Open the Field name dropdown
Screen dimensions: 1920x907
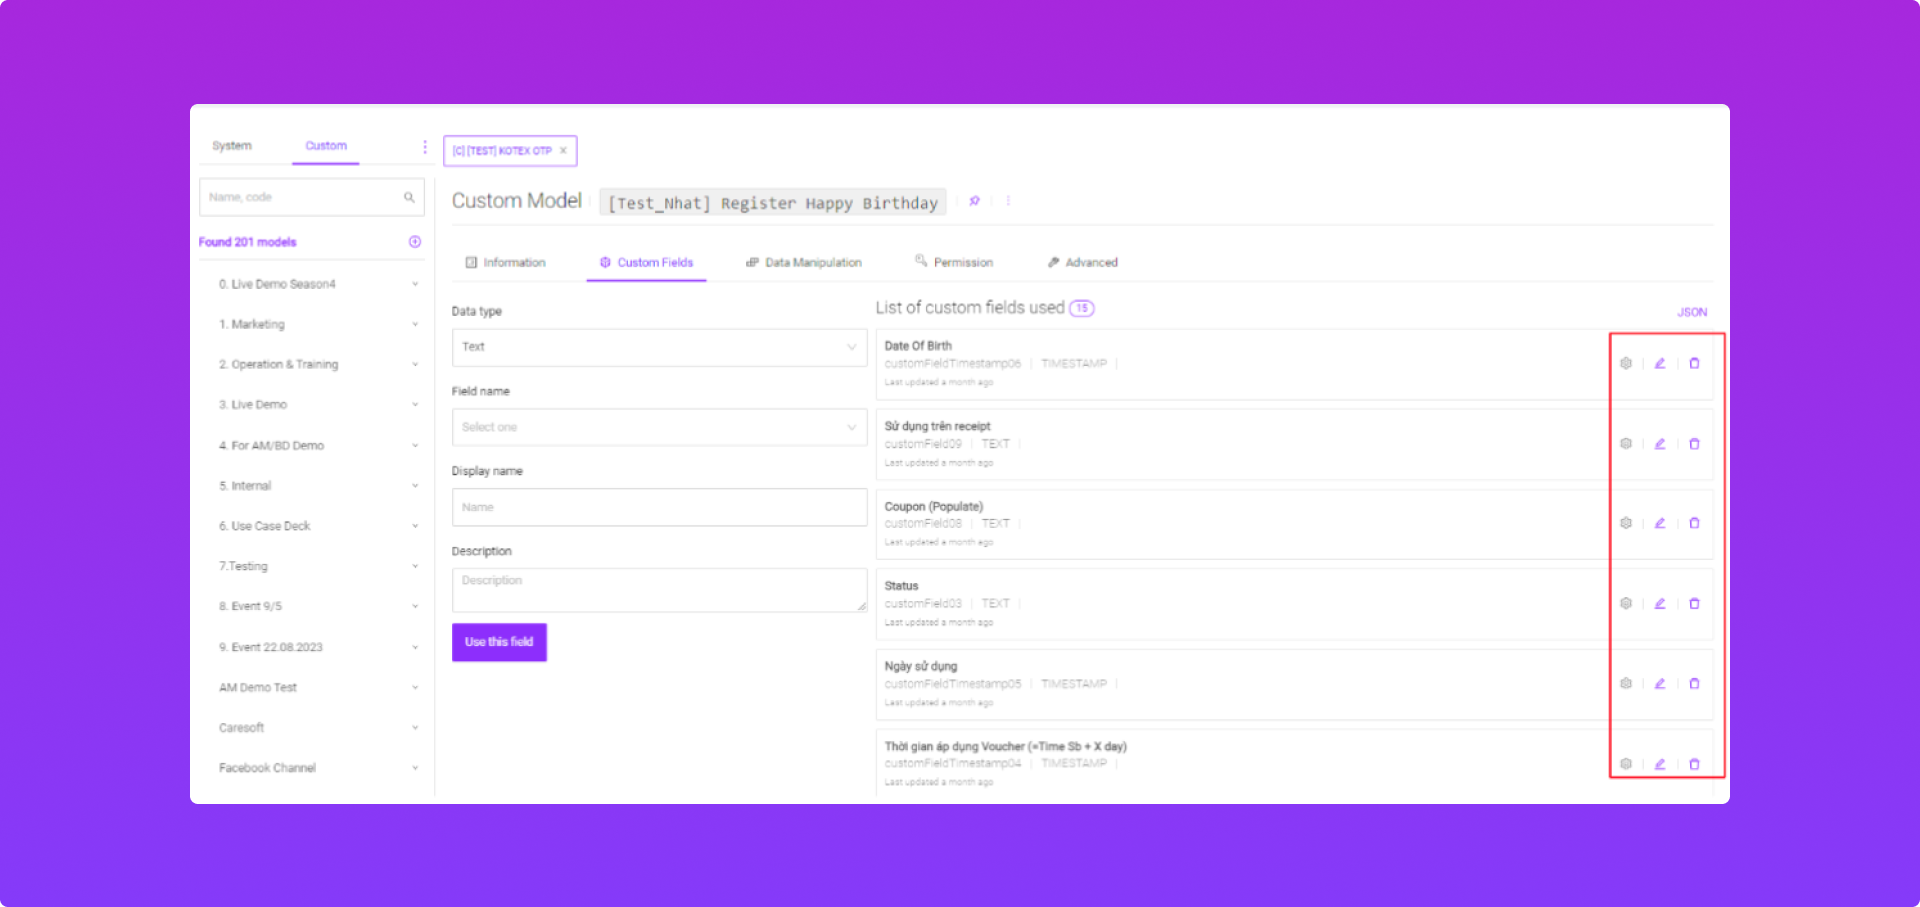[659, 427]
